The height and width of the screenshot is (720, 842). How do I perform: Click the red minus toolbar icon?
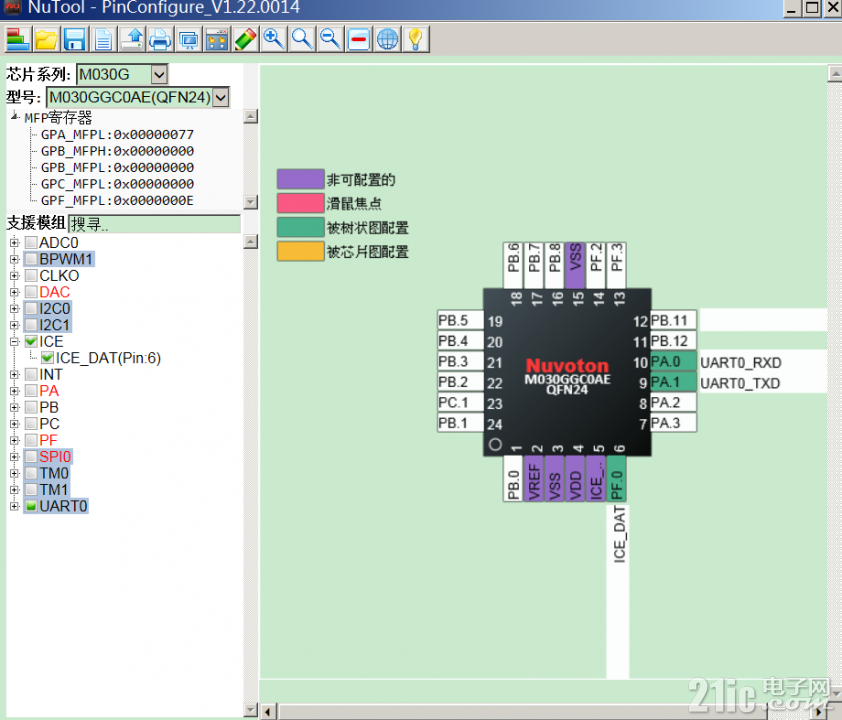pyautogui.click(x=359, y=39)
